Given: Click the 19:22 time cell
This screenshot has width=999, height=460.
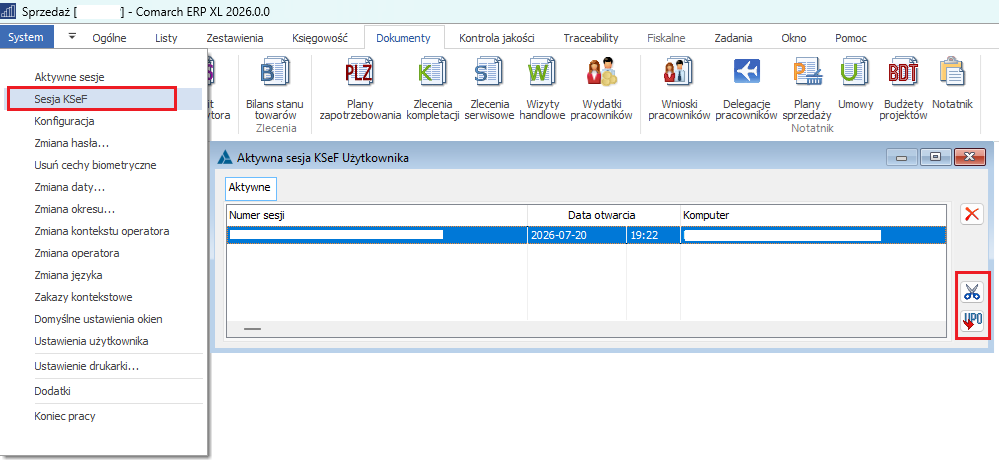Looking at the screenshot, I should coord(653,235).
